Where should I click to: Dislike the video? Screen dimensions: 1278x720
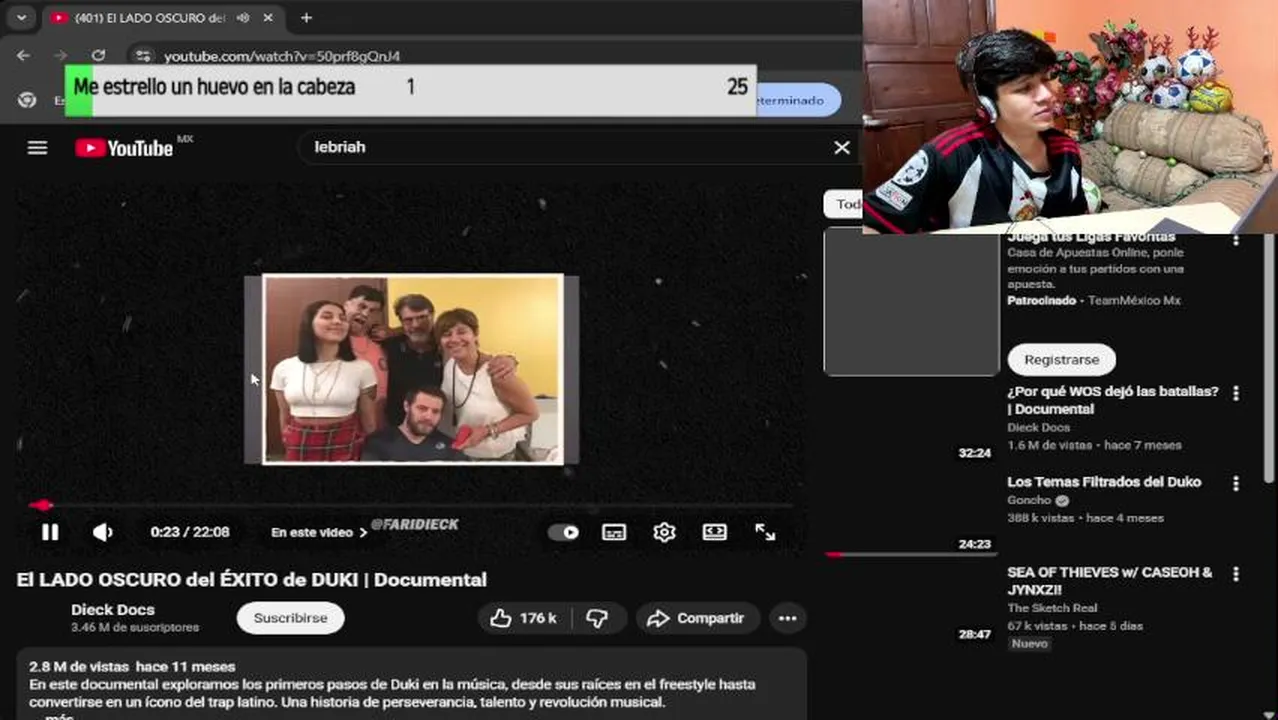click(597, 618)
